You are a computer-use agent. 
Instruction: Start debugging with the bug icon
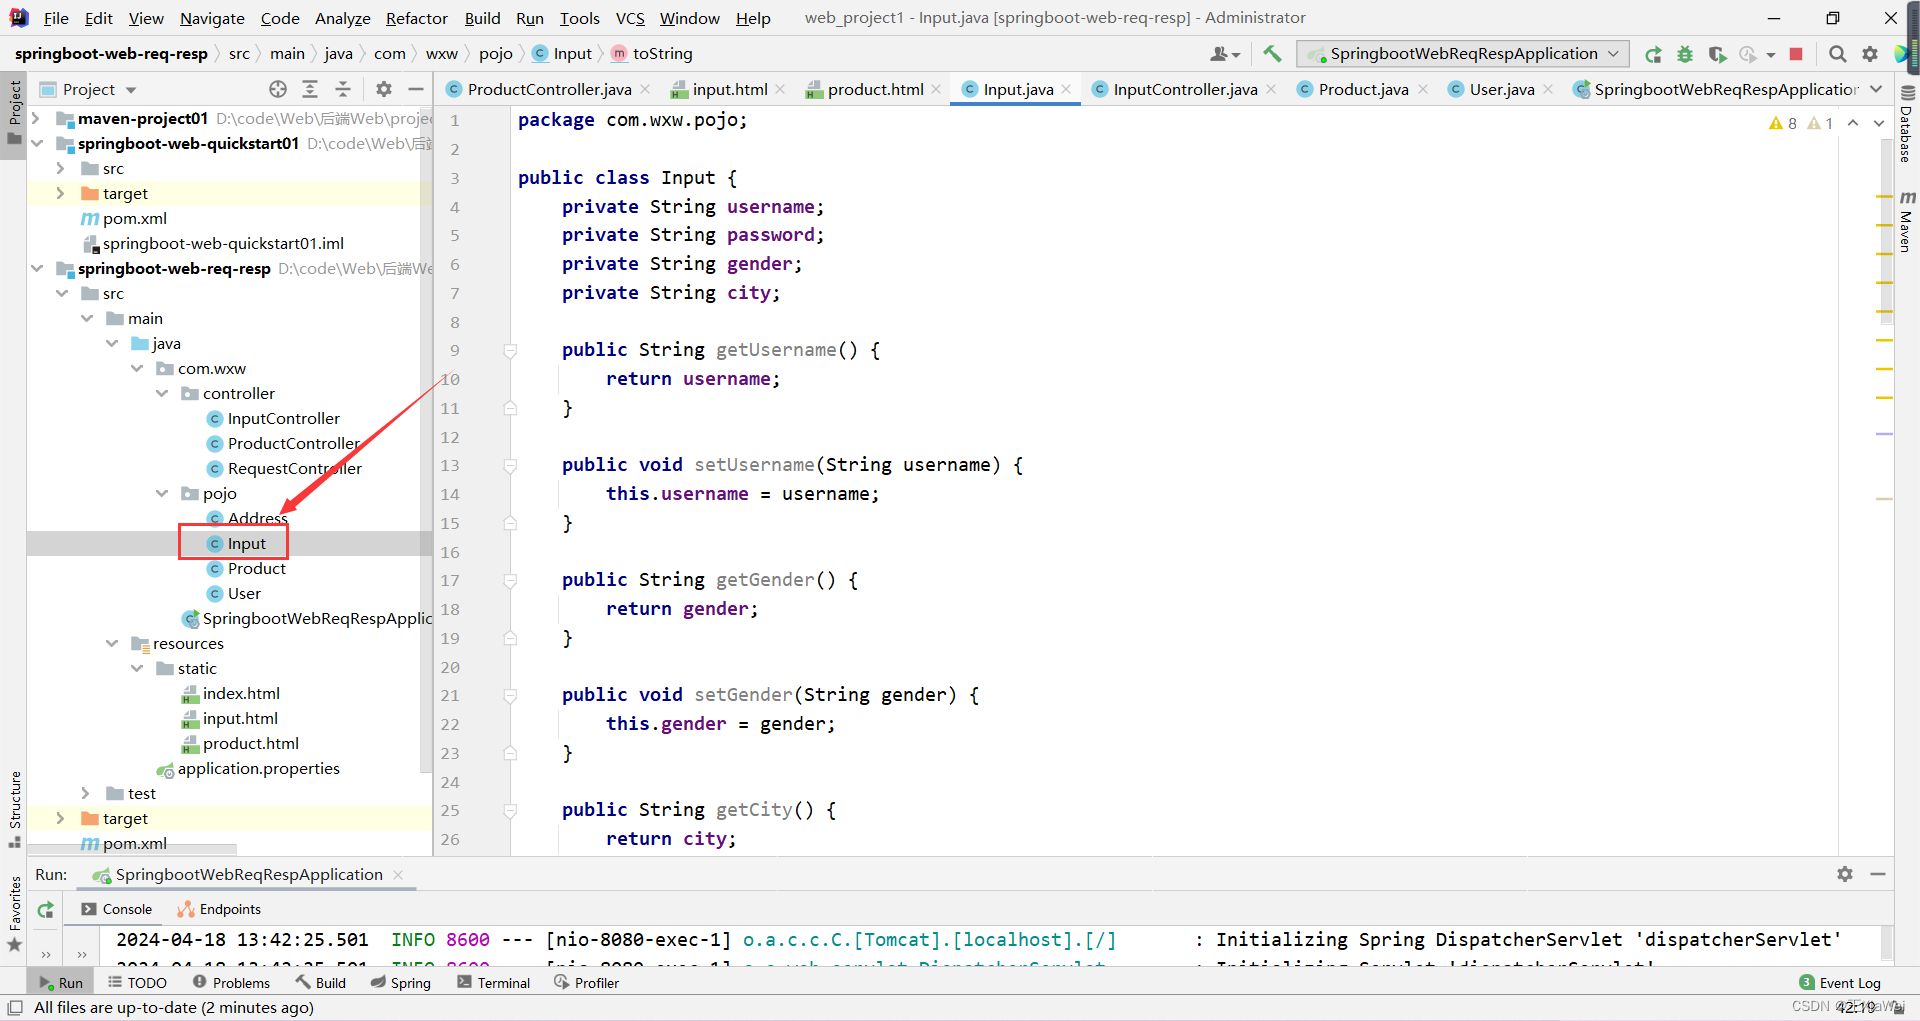point(1685,54)
